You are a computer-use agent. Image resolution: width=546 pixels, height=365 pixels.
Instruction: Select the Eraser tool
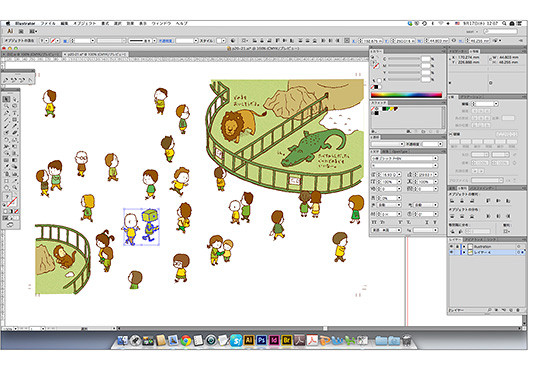pos(15,133)
